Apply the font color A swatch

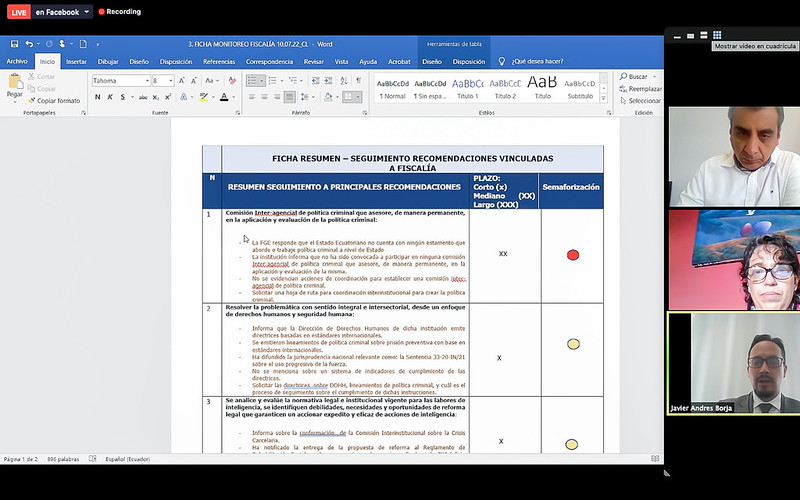pyautogui.click(x=224, y=97)
